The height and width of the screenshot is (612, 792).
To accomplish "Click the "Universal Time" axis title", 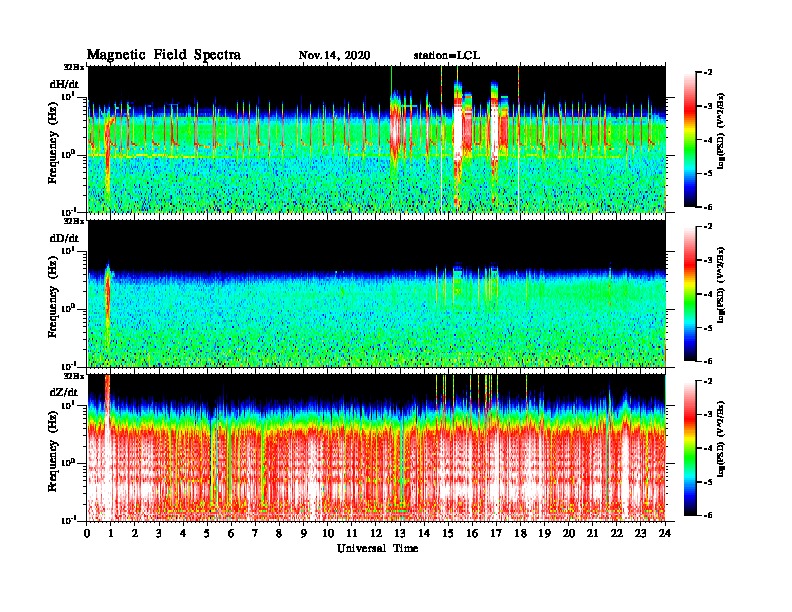I will (377, 548).
